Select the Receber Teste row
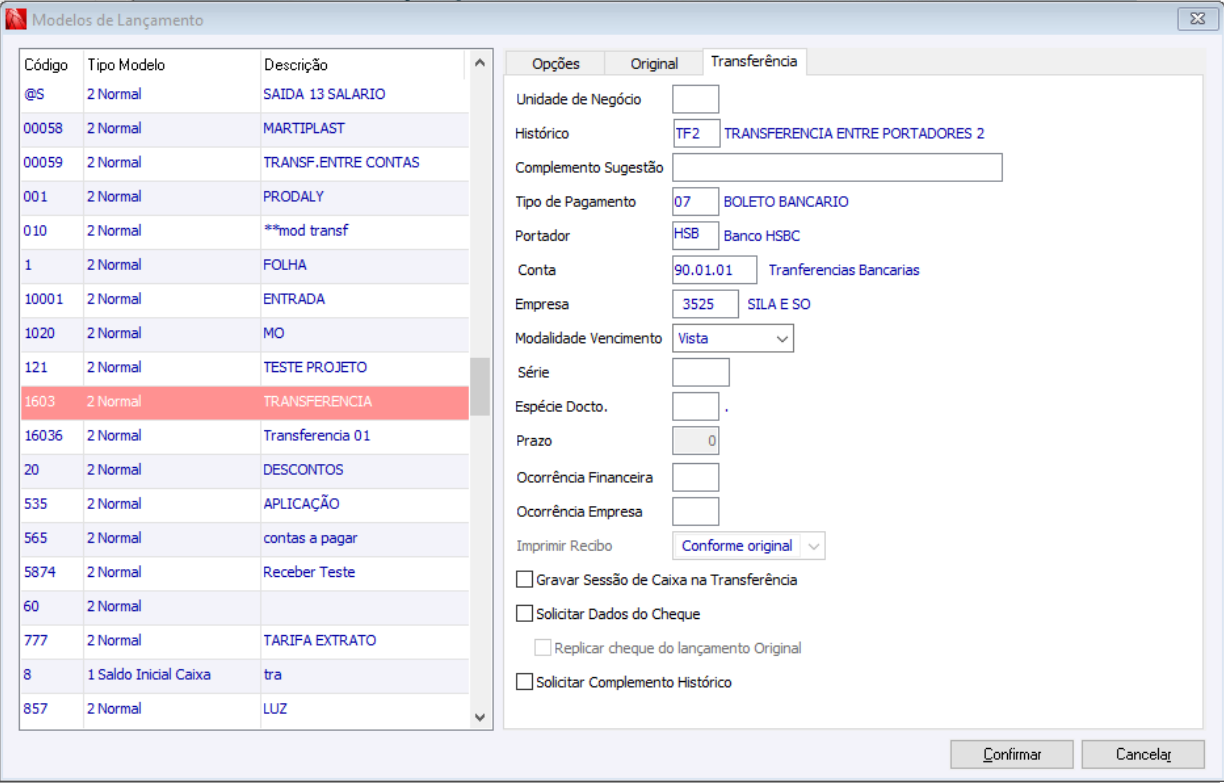This screenshot has height=783, width=1224. (x=245, y=572)
